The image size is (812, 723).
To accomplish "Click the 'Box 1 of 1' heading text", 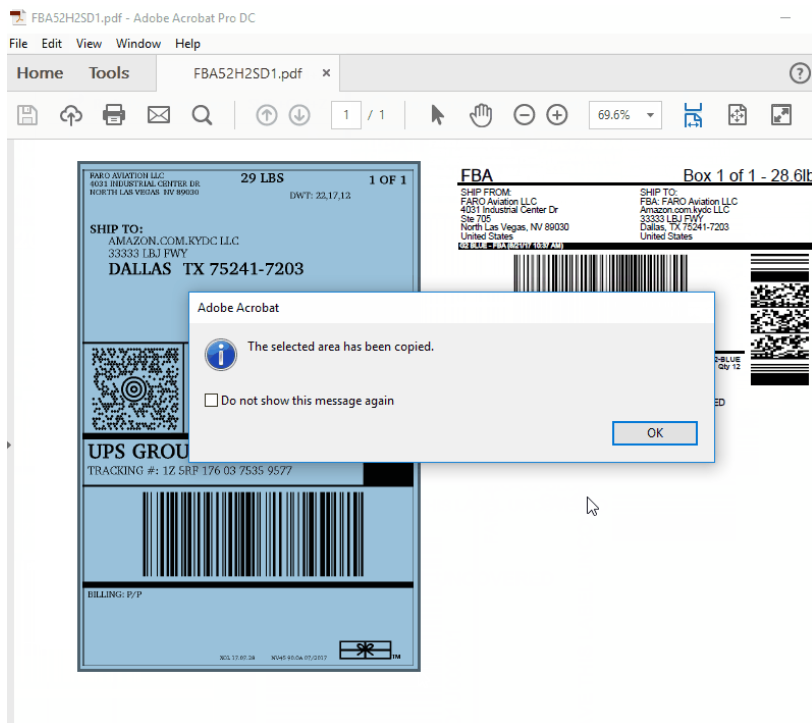I will (x=719, y=176).
